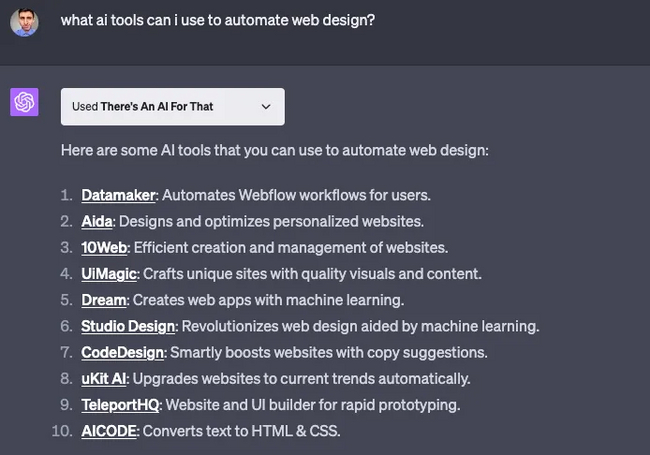Open the TeleportHQ link

click(120, 404)
